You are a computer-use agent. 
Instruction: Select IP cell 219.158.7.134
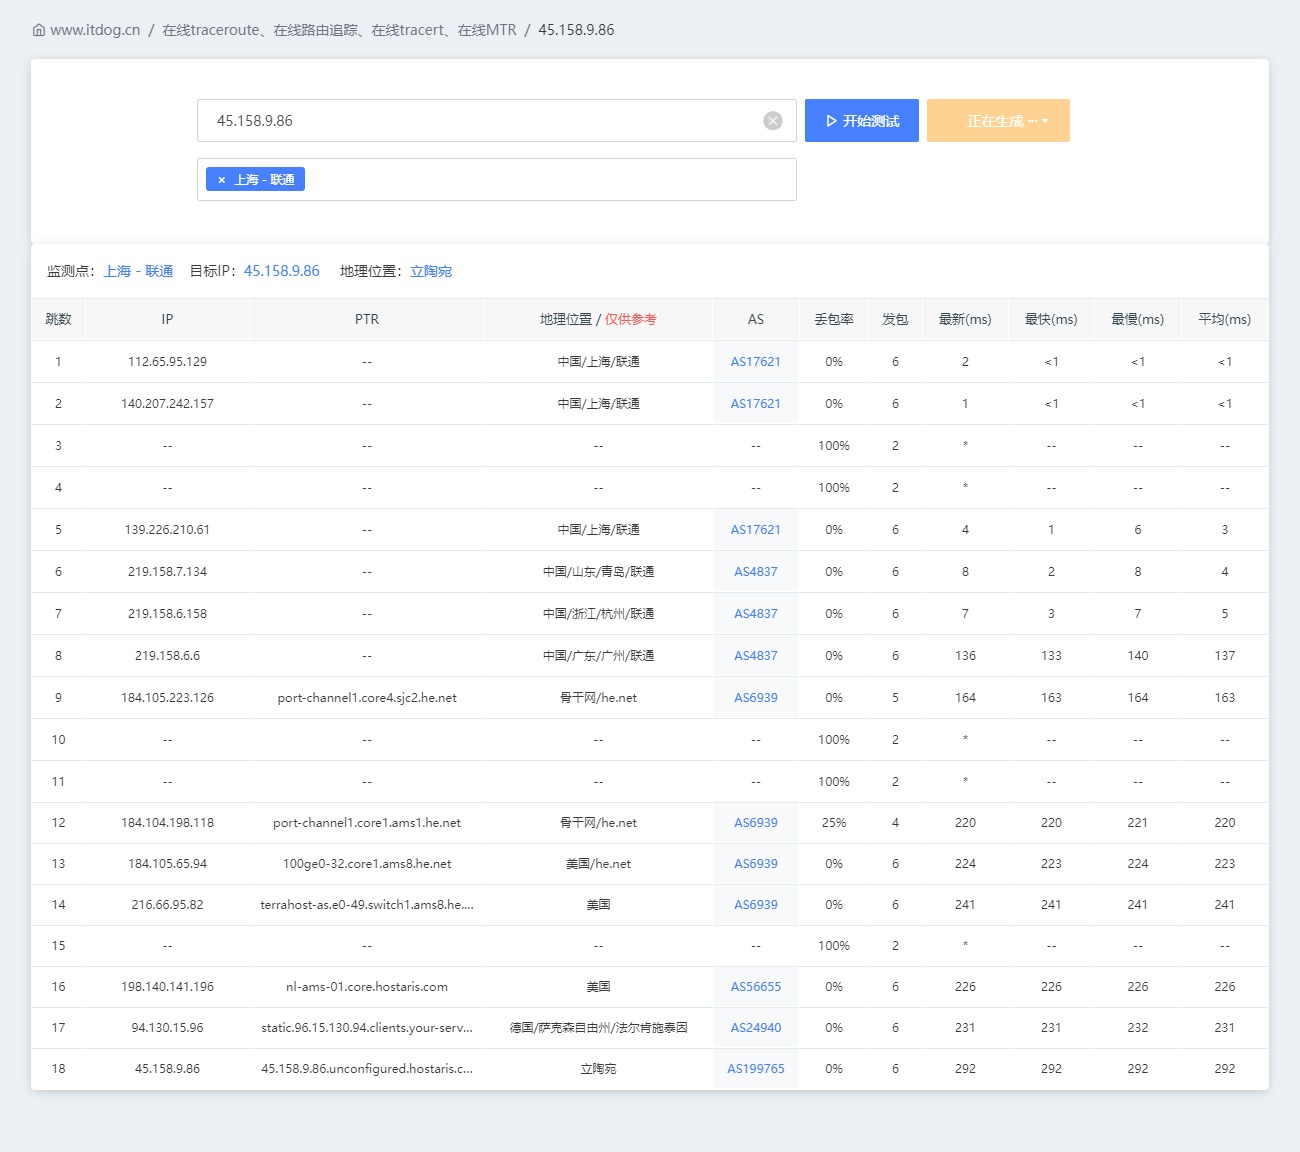tap(167, 572)
